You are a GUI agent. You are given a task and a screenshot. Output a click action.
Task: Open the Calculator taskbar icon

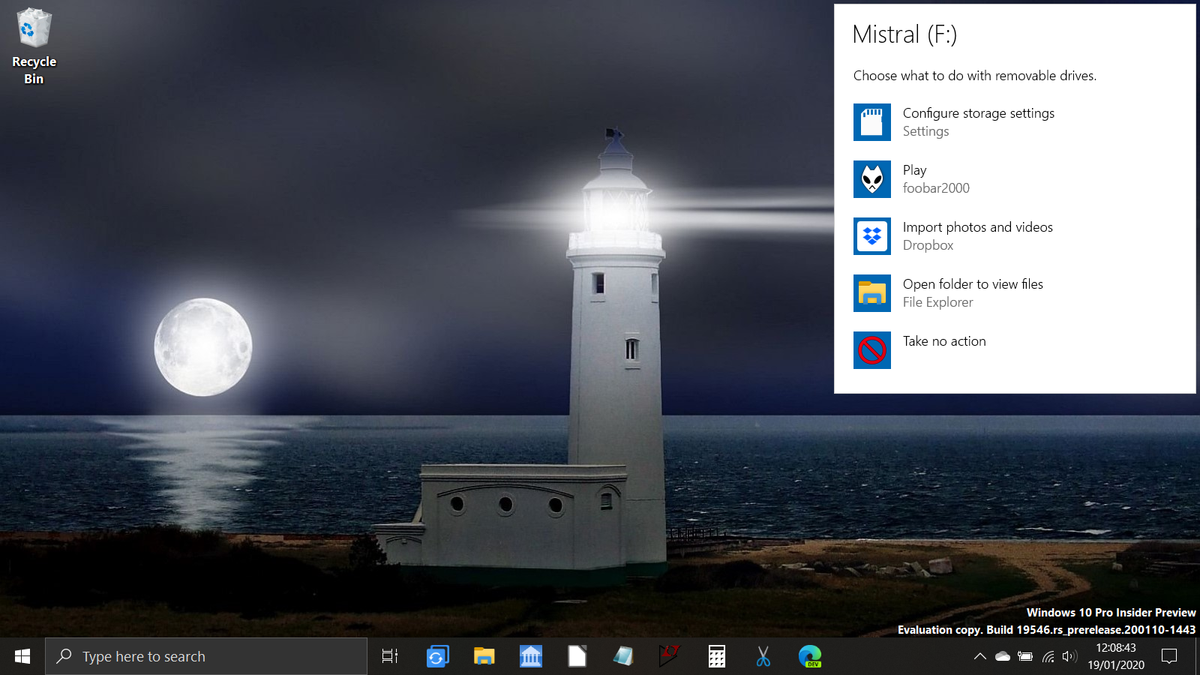click(x=716, y=656)
